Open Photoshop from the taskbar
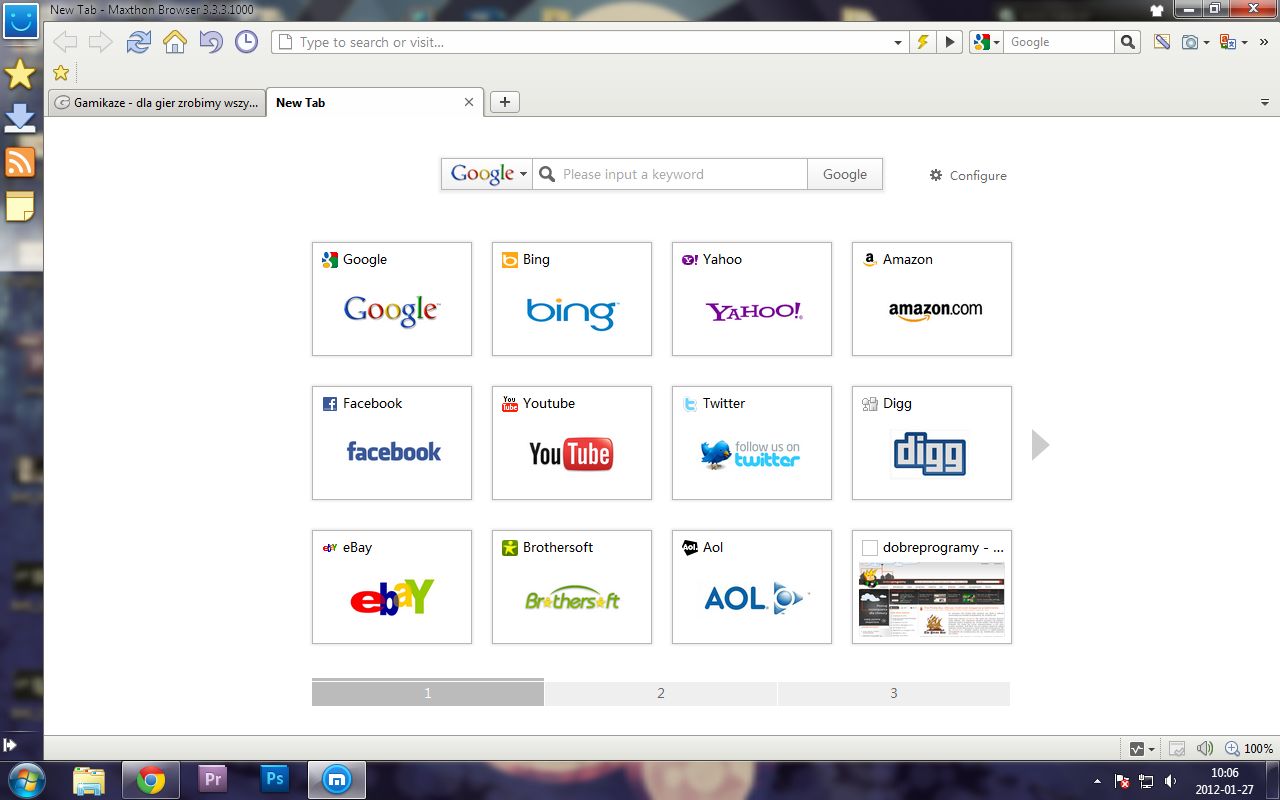Viewport: 1280px width, 800px height. point(275,780)
